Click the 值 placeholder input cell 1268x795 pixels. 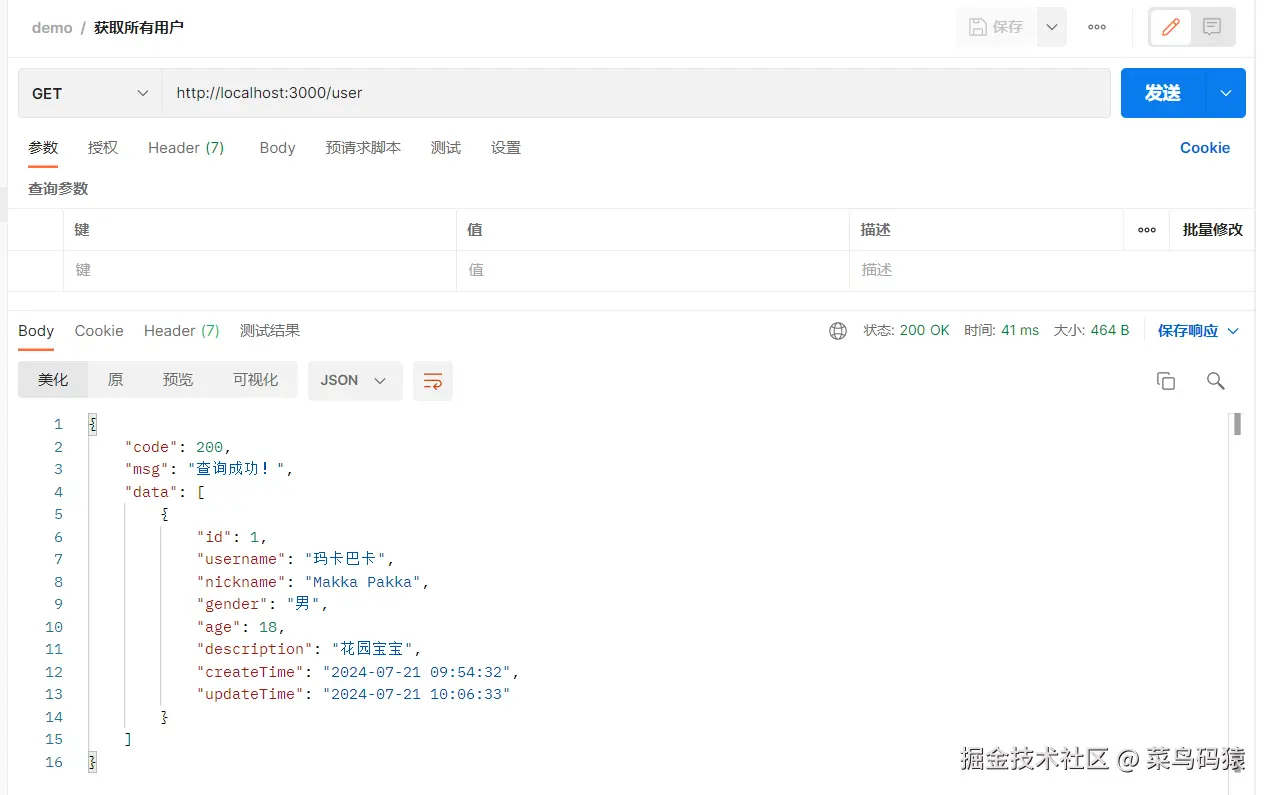653,270
